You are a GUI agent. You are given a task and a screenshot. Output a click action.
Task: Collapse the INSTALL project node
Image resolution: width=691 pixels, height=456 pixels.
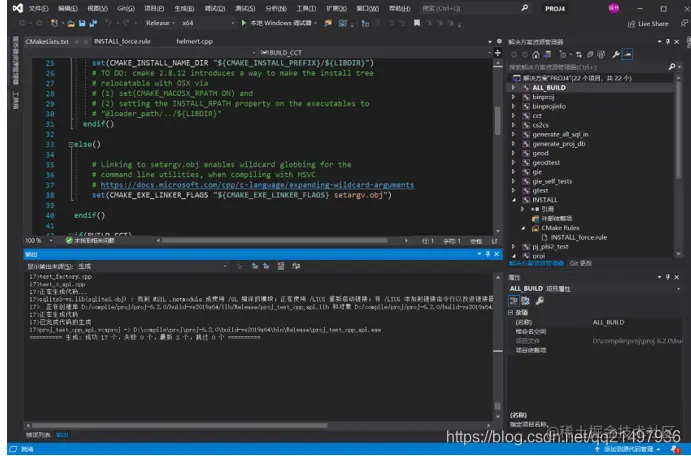(x=514, y=200)
